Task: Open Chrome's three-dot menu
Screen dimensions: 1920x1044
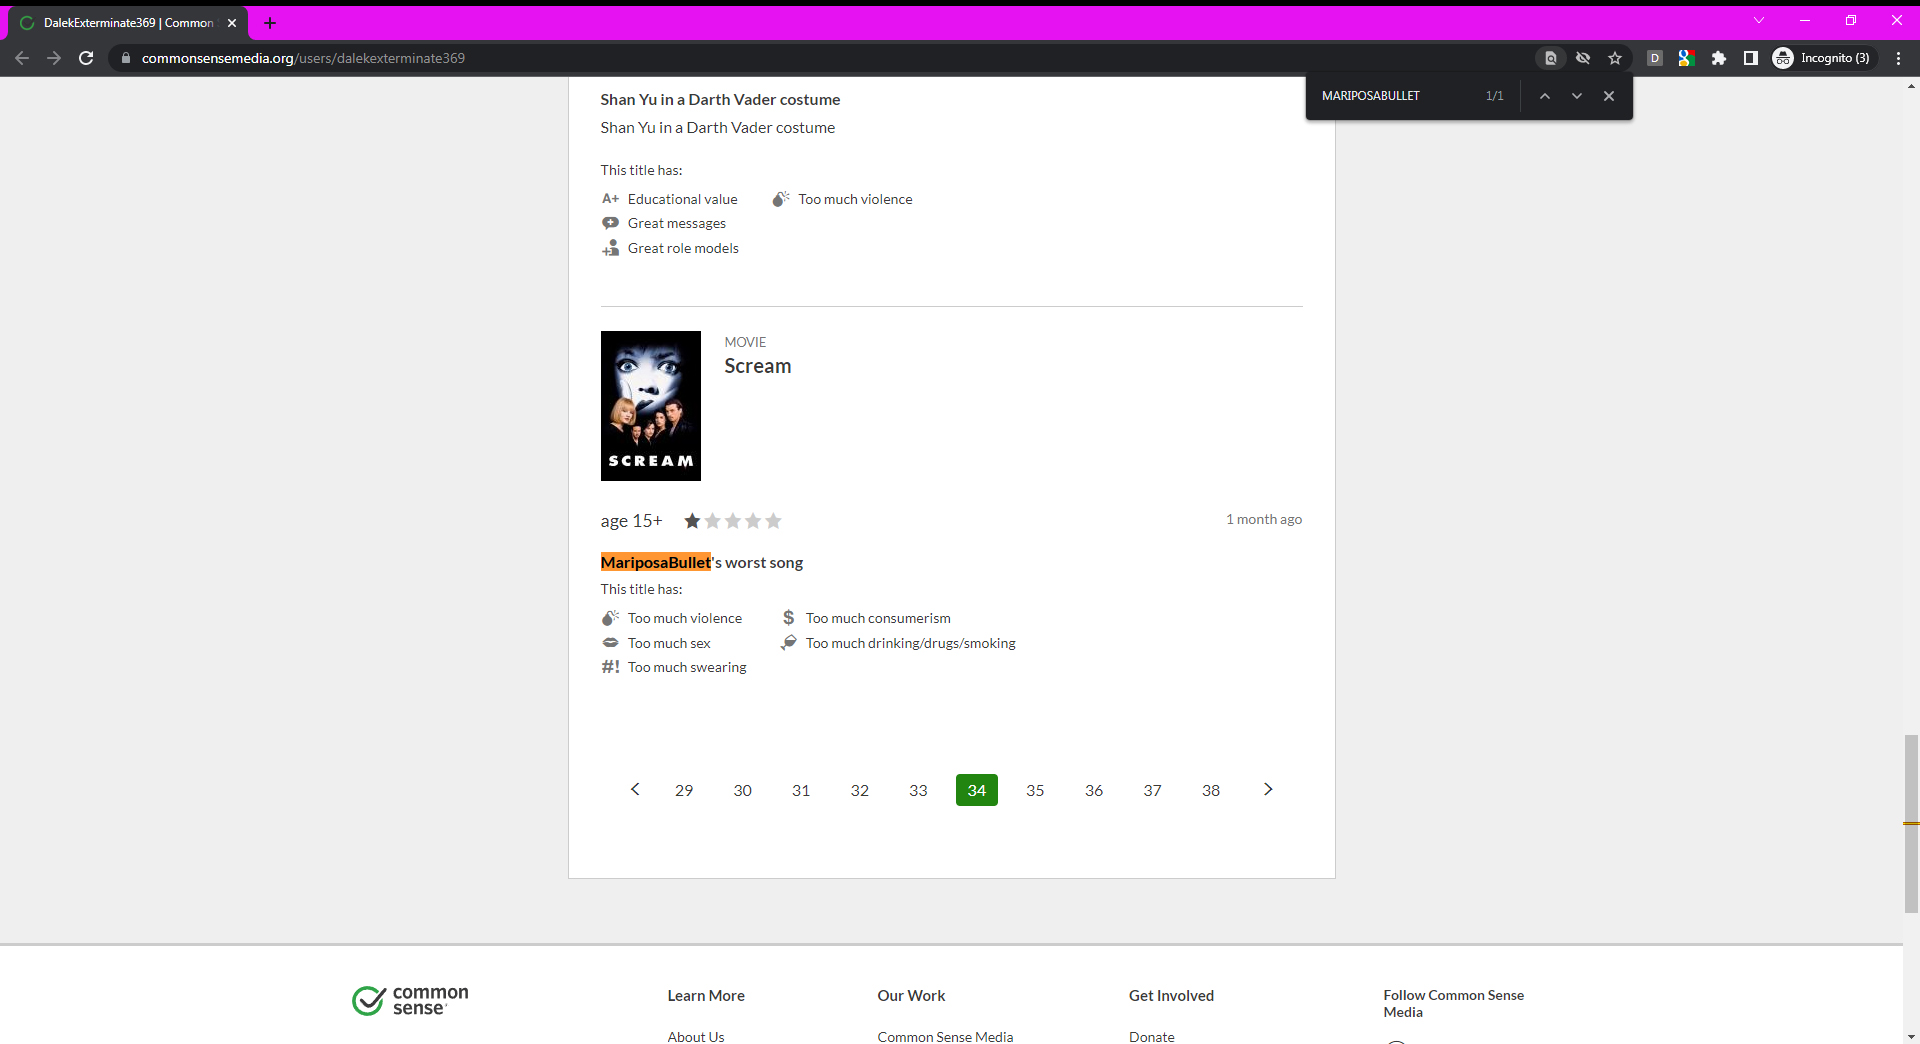Action: tap(1898, 58)
